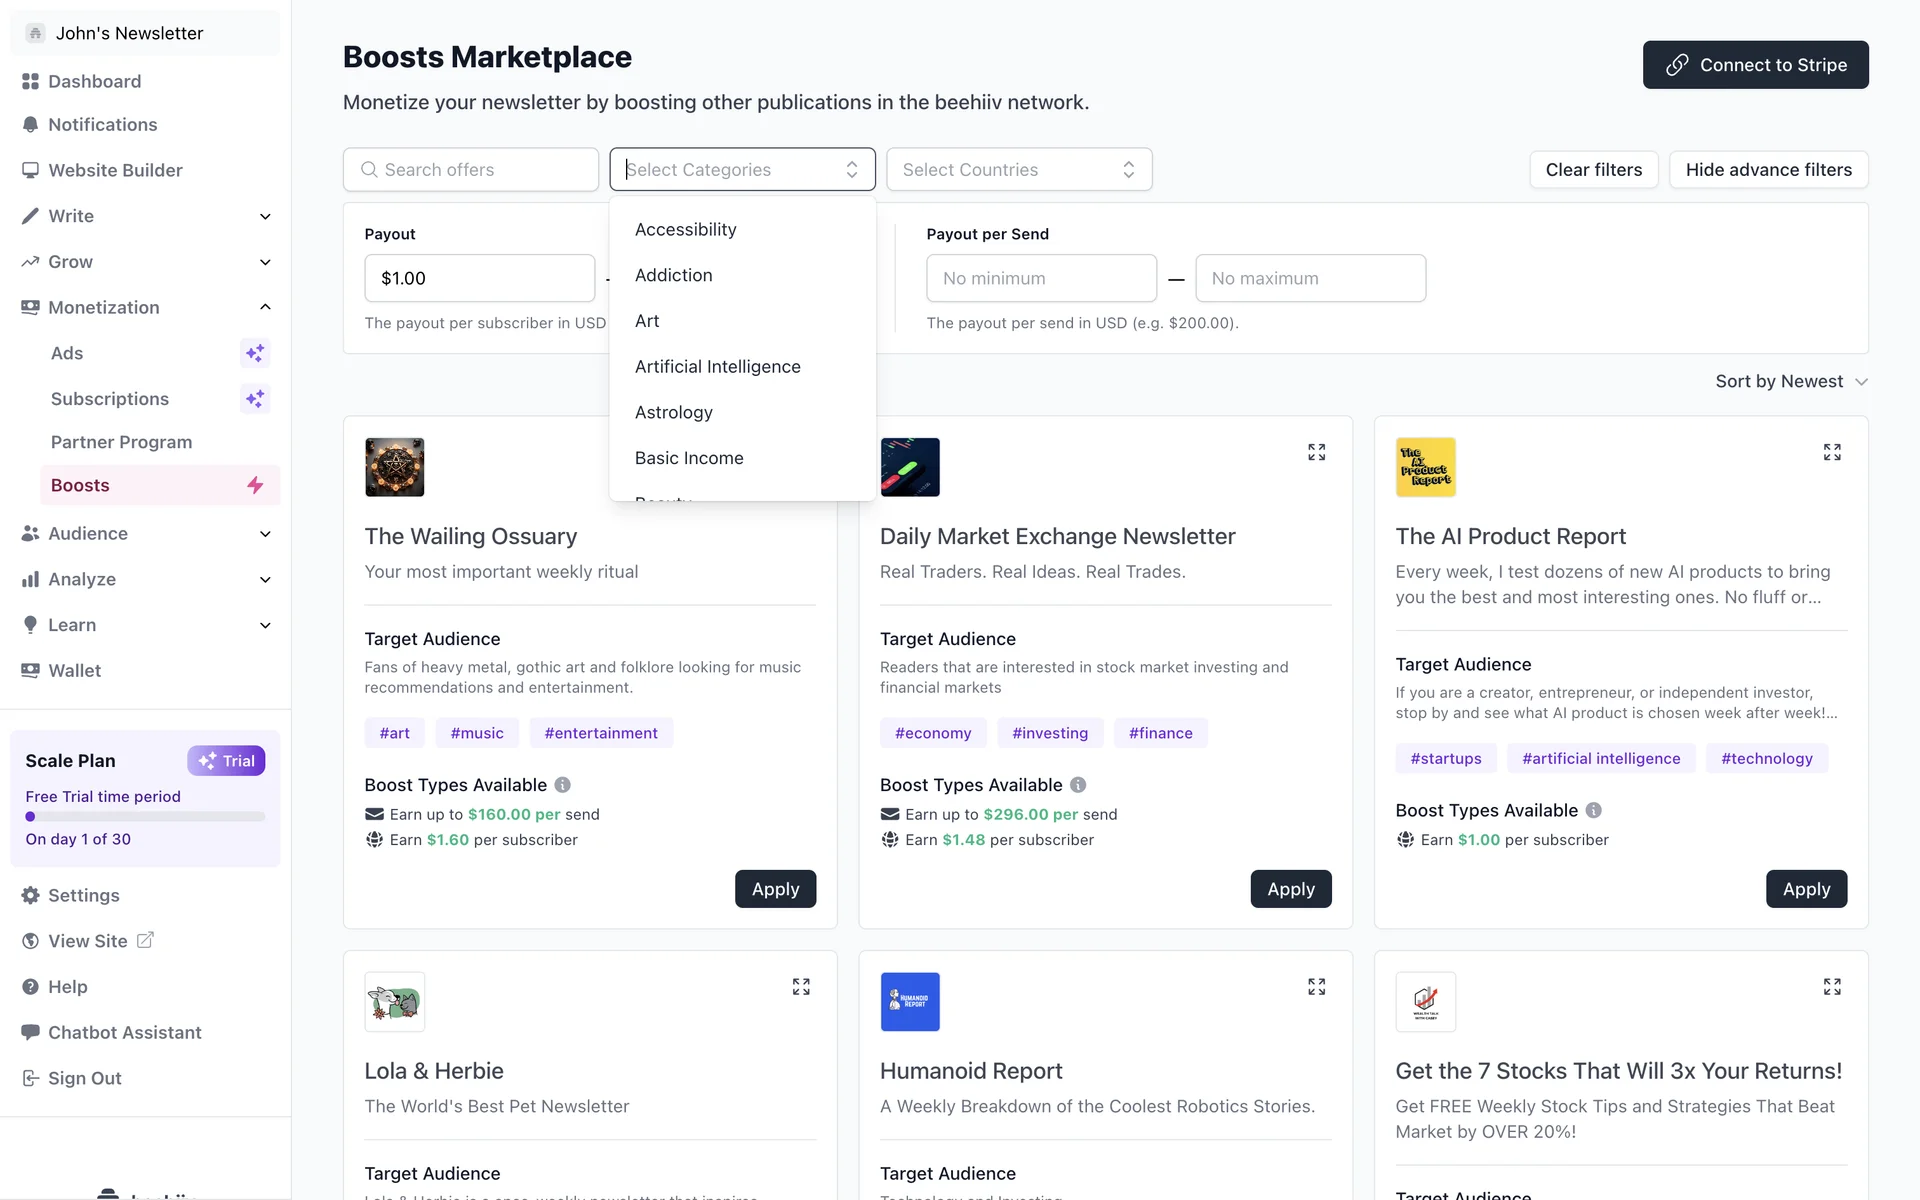Collapse the Monetization section
Image resolution: width=1920 pixels, height=1200 pixels.
pos(265,307)
